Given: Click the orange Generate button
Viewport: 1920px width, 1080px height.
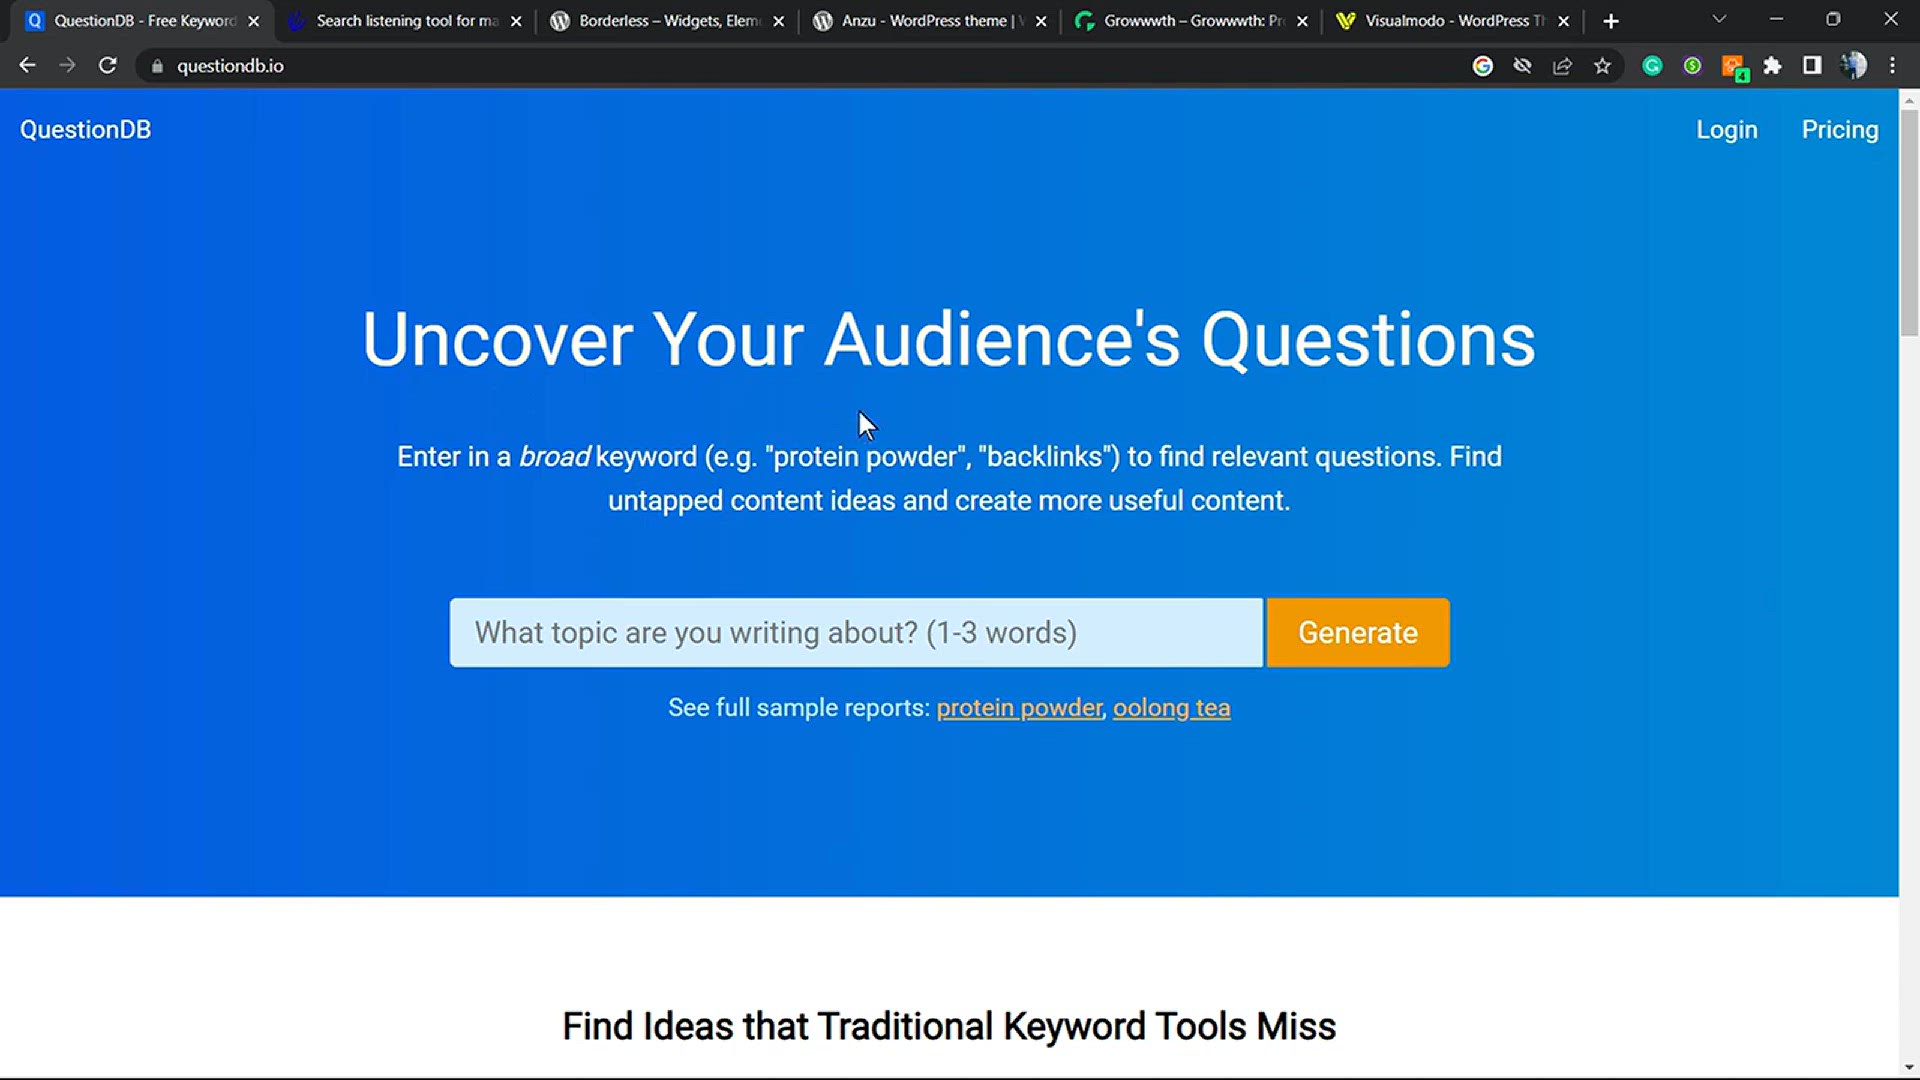Looking at the screenshot, I should click(x=1358, y=633).
